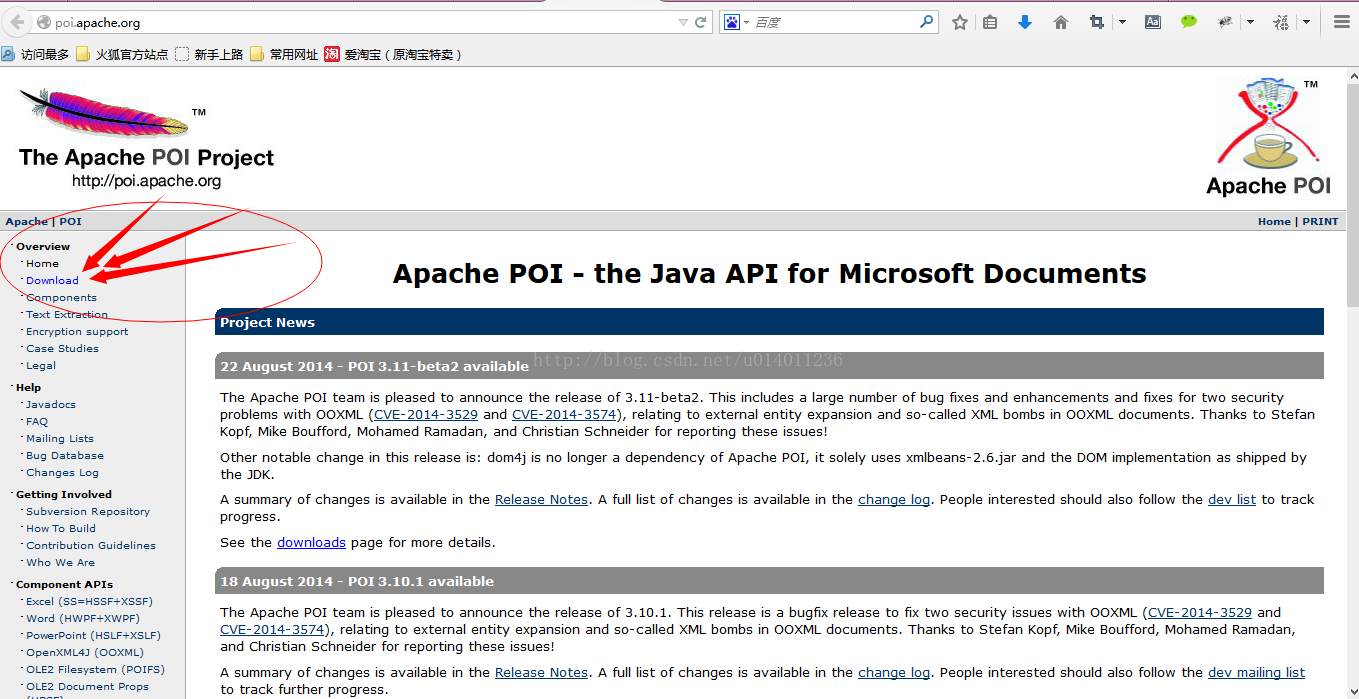The image size is (1359, 699).
Task: Click the 福 character toolbar icon
Action: [1281, 22]
